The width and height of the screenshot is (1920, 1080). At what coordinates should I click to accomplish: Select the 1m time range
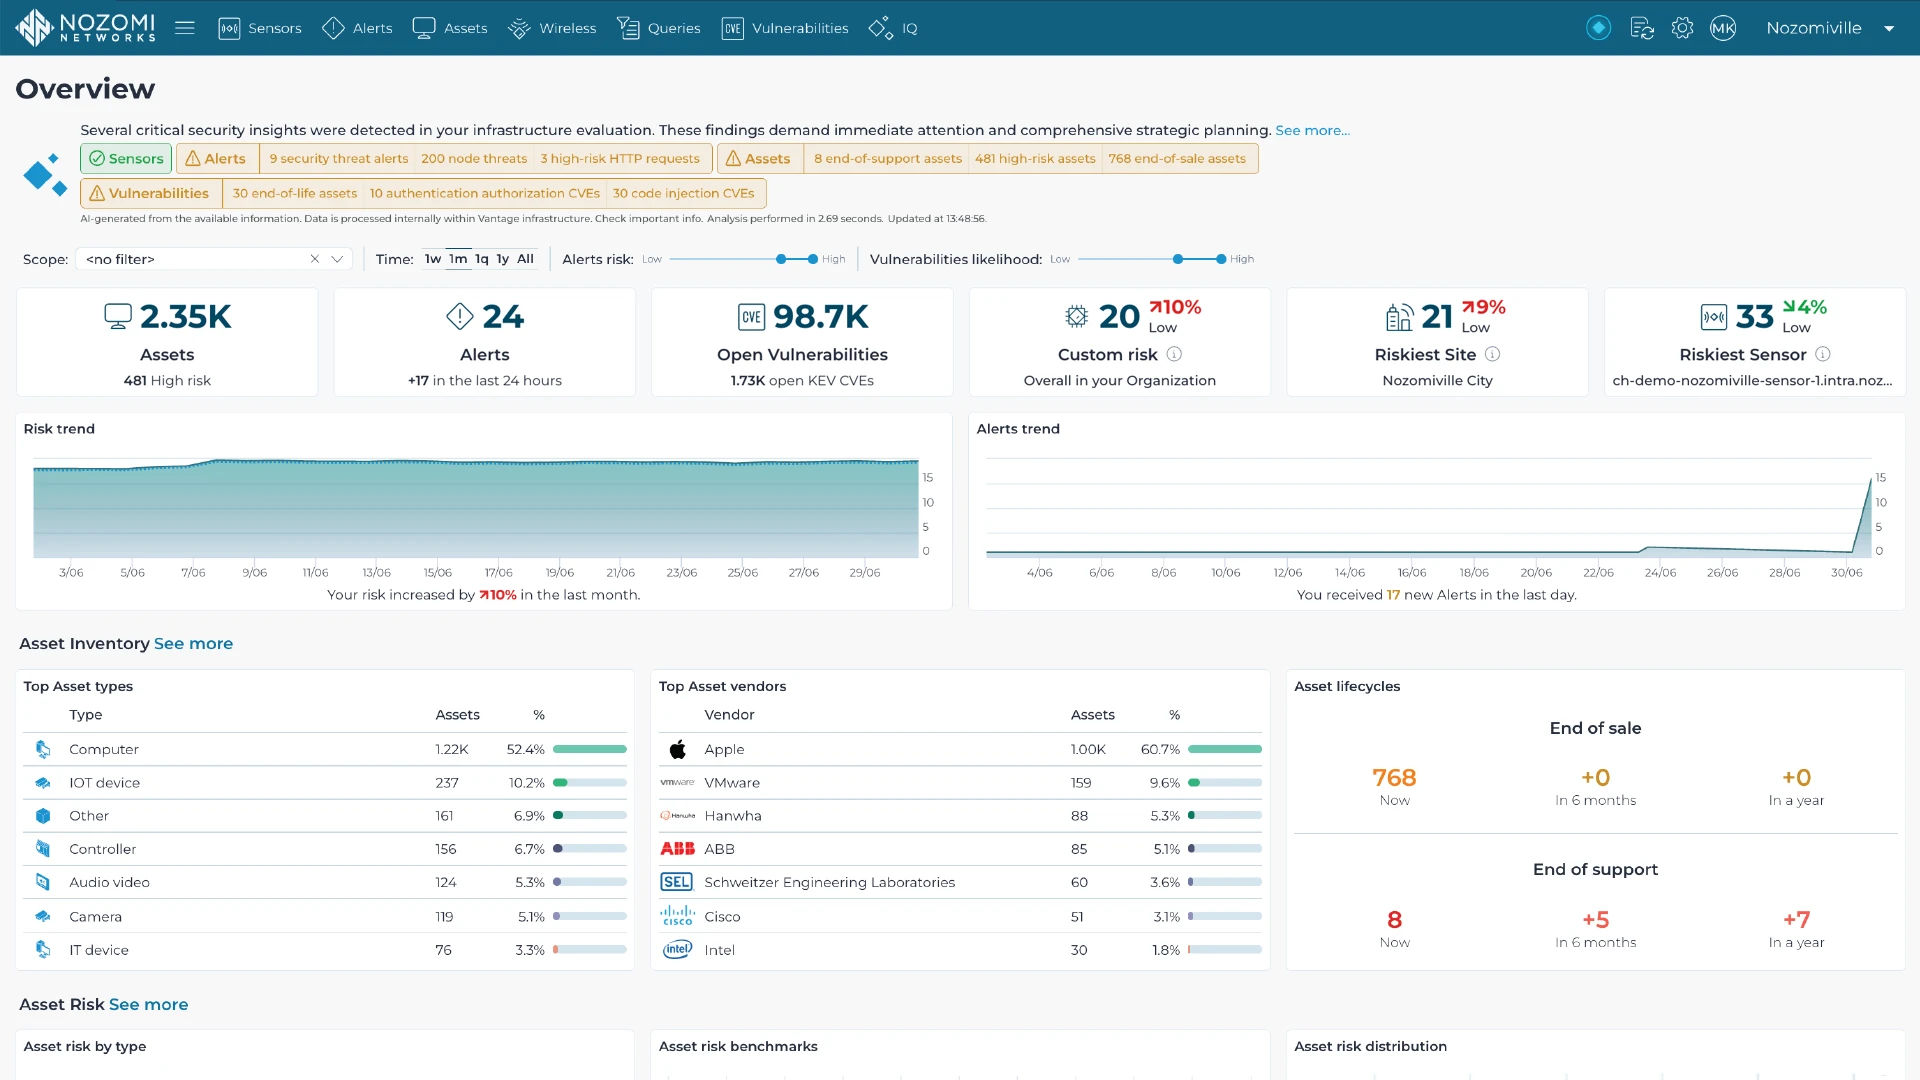(x=458, y=259)
